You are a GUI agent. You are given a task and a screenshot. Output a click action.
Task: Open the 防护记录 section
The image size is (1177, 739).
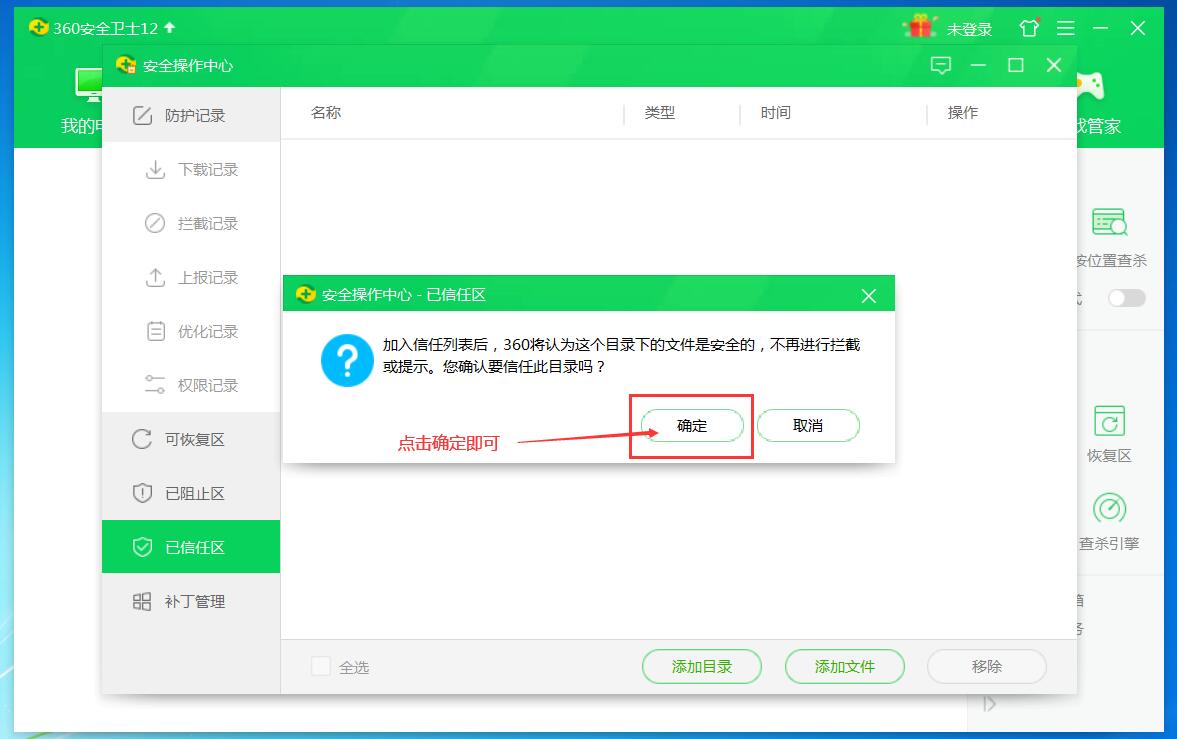(191, 115)
